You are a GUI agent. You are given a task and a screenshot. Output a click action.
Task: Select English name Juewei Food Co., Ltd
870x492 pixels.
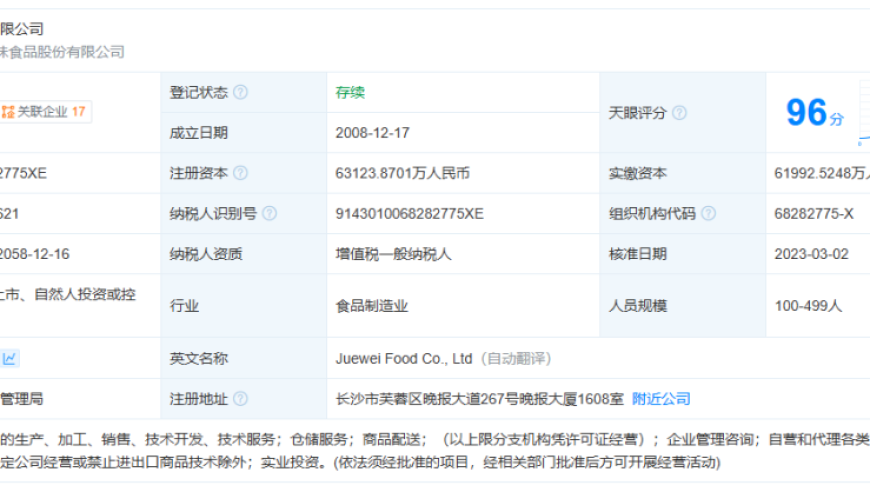click(x=403, y=359)
